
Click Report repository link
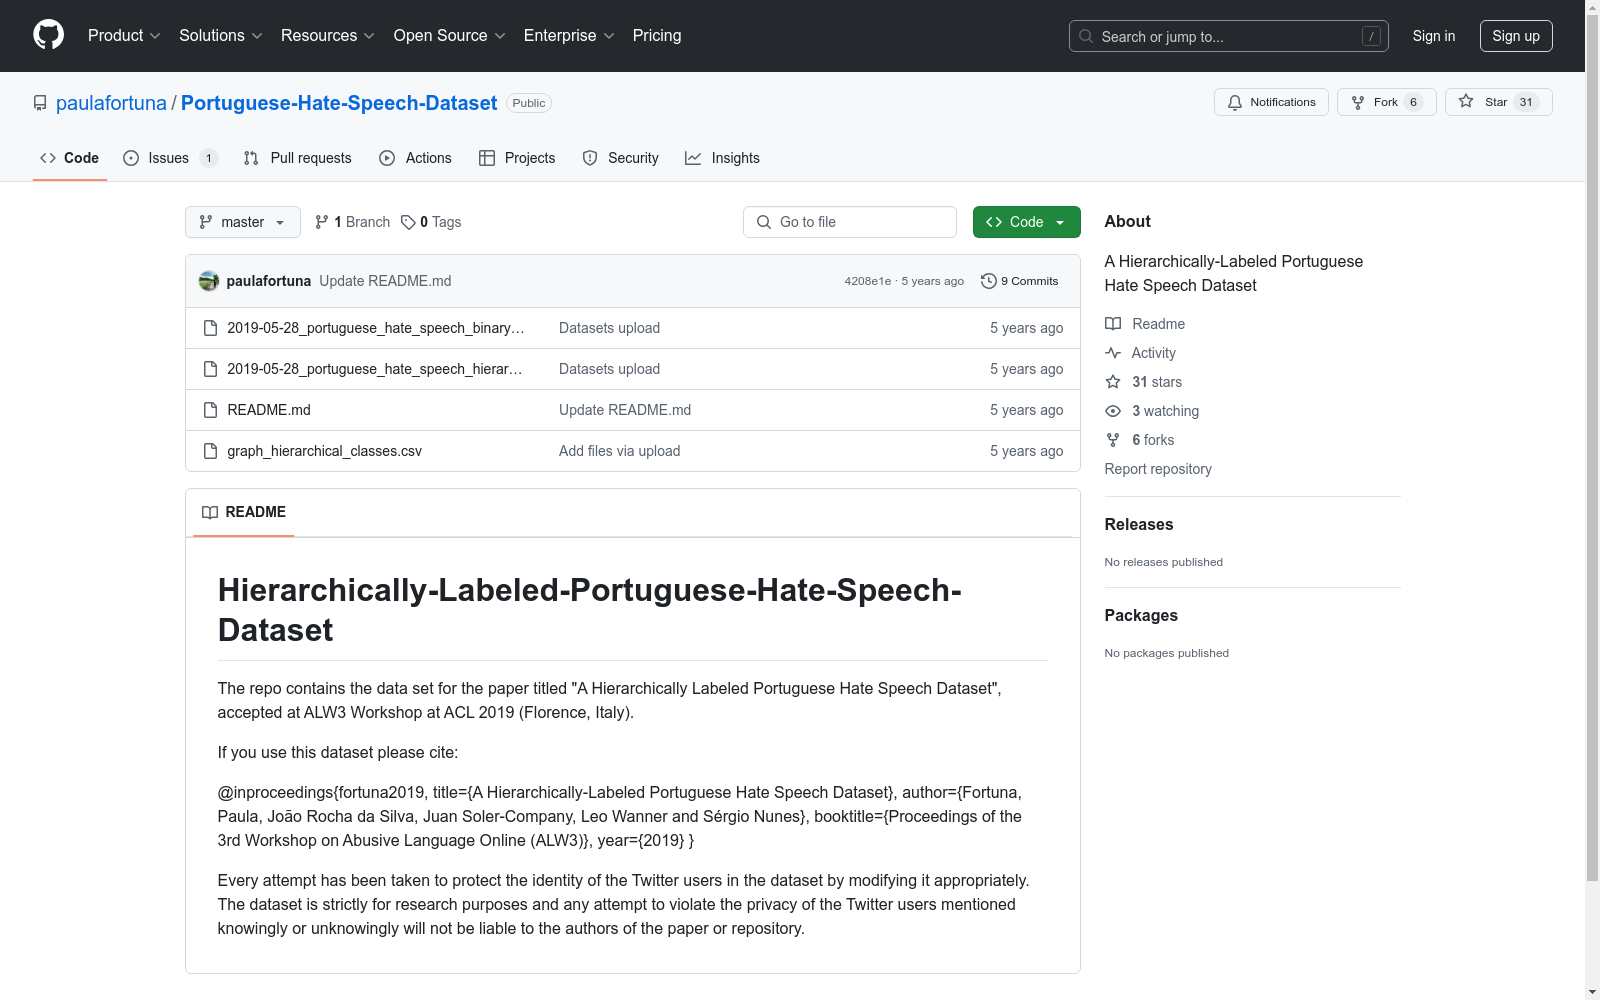coord(1158,469)
